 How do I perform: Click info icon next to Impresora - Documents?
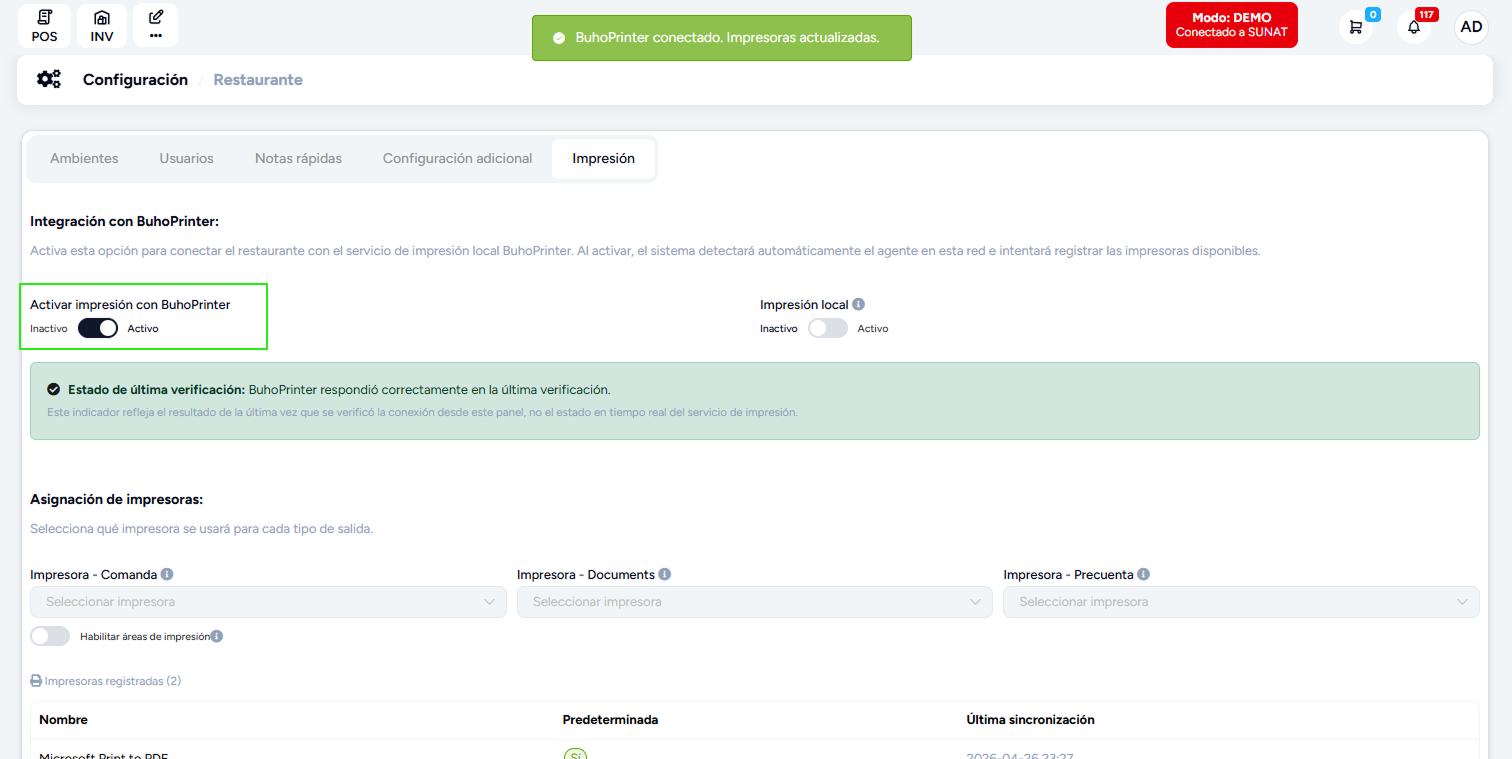click(665, 575)
